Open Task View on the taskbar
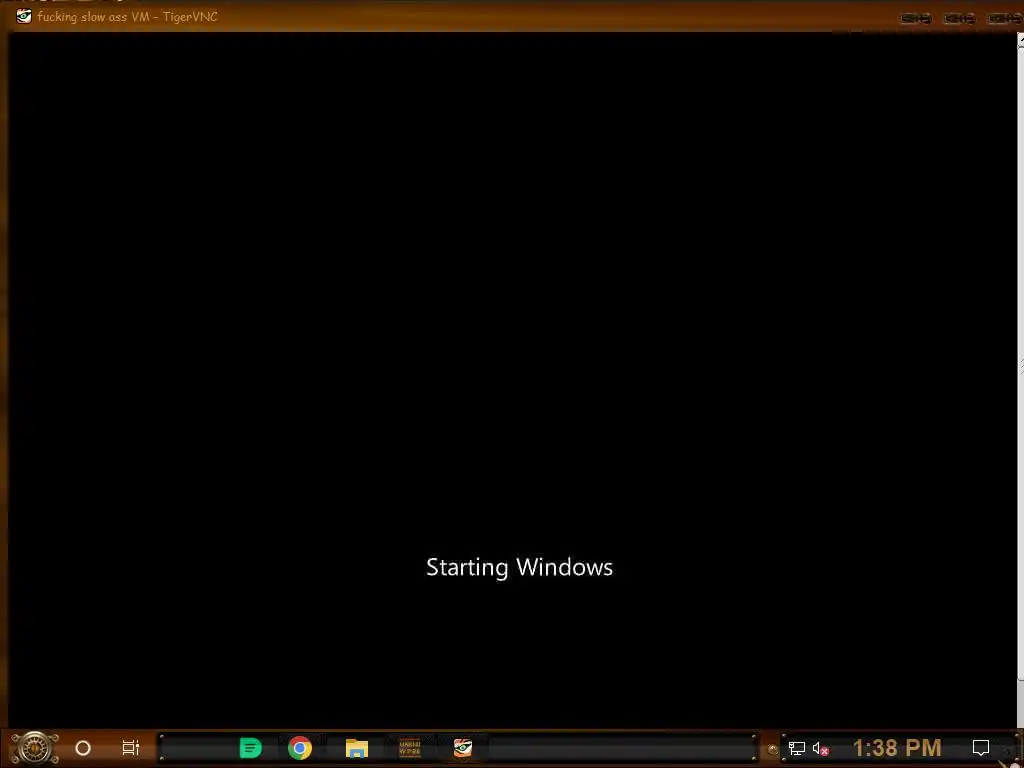 [x=131, y=748]
